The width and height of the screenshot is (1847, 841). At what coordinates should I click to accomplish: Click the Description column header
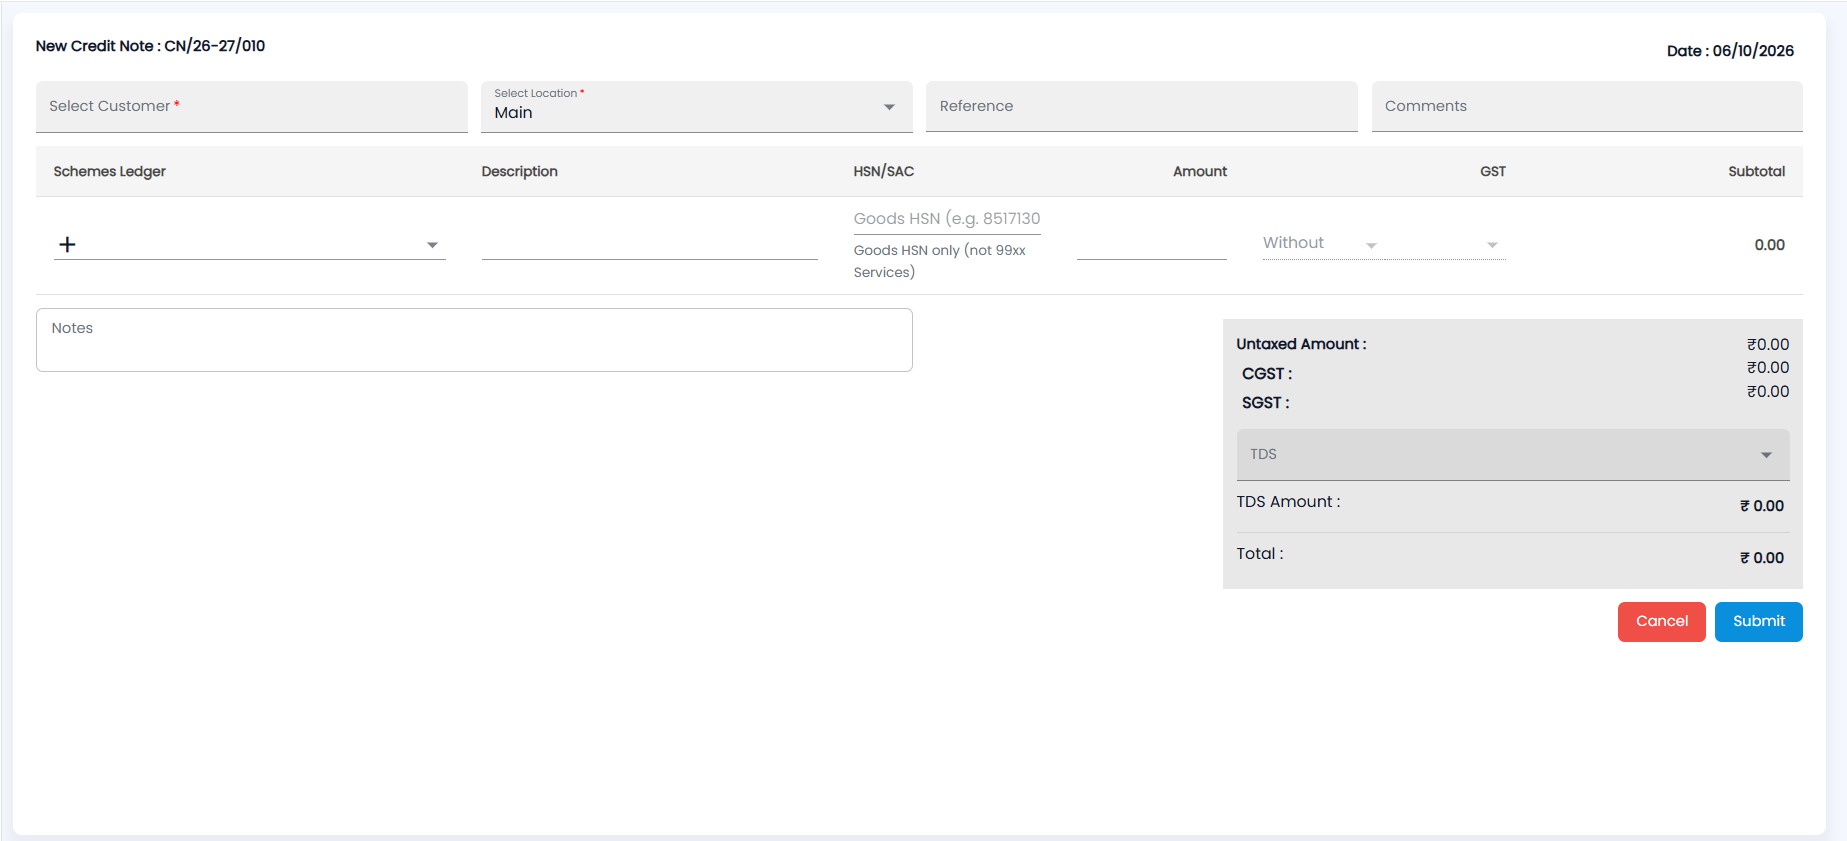point(520,172)
